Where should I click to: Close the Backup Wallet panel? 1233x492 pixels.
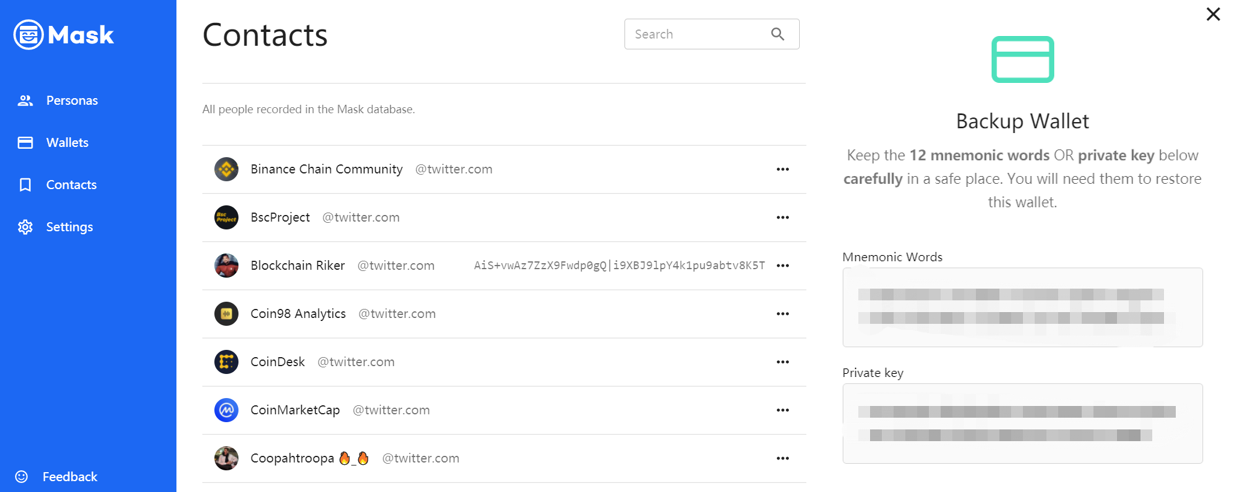tap(1213, 14)
